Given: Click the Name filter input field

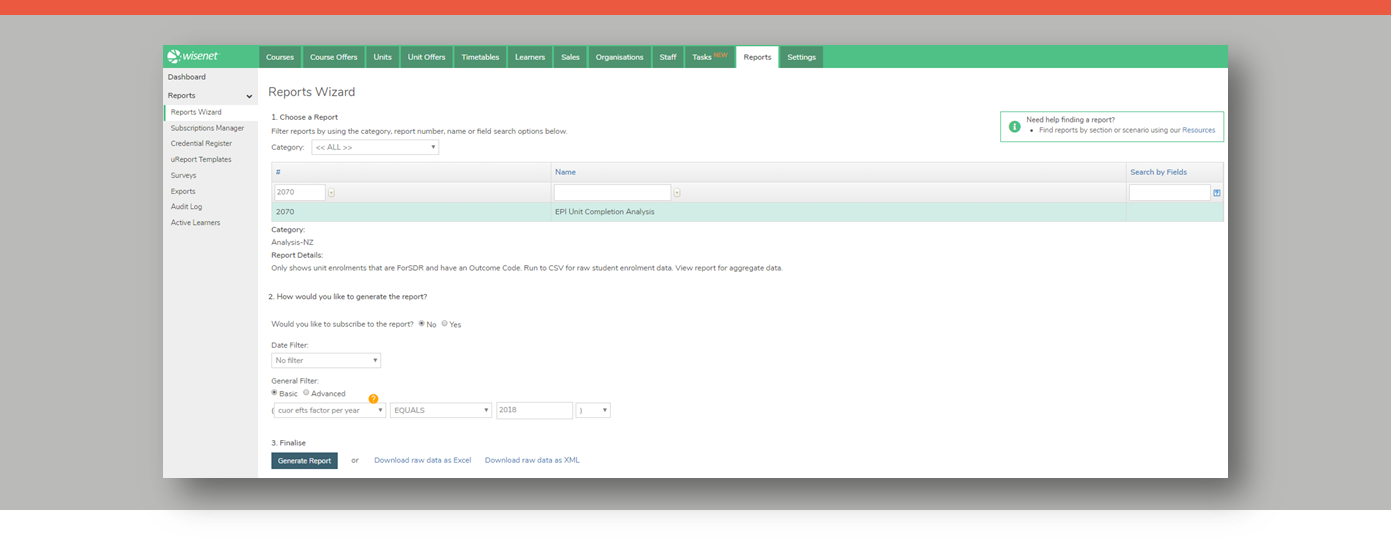Looking at the screenshot, I should [x=612, y=193].
